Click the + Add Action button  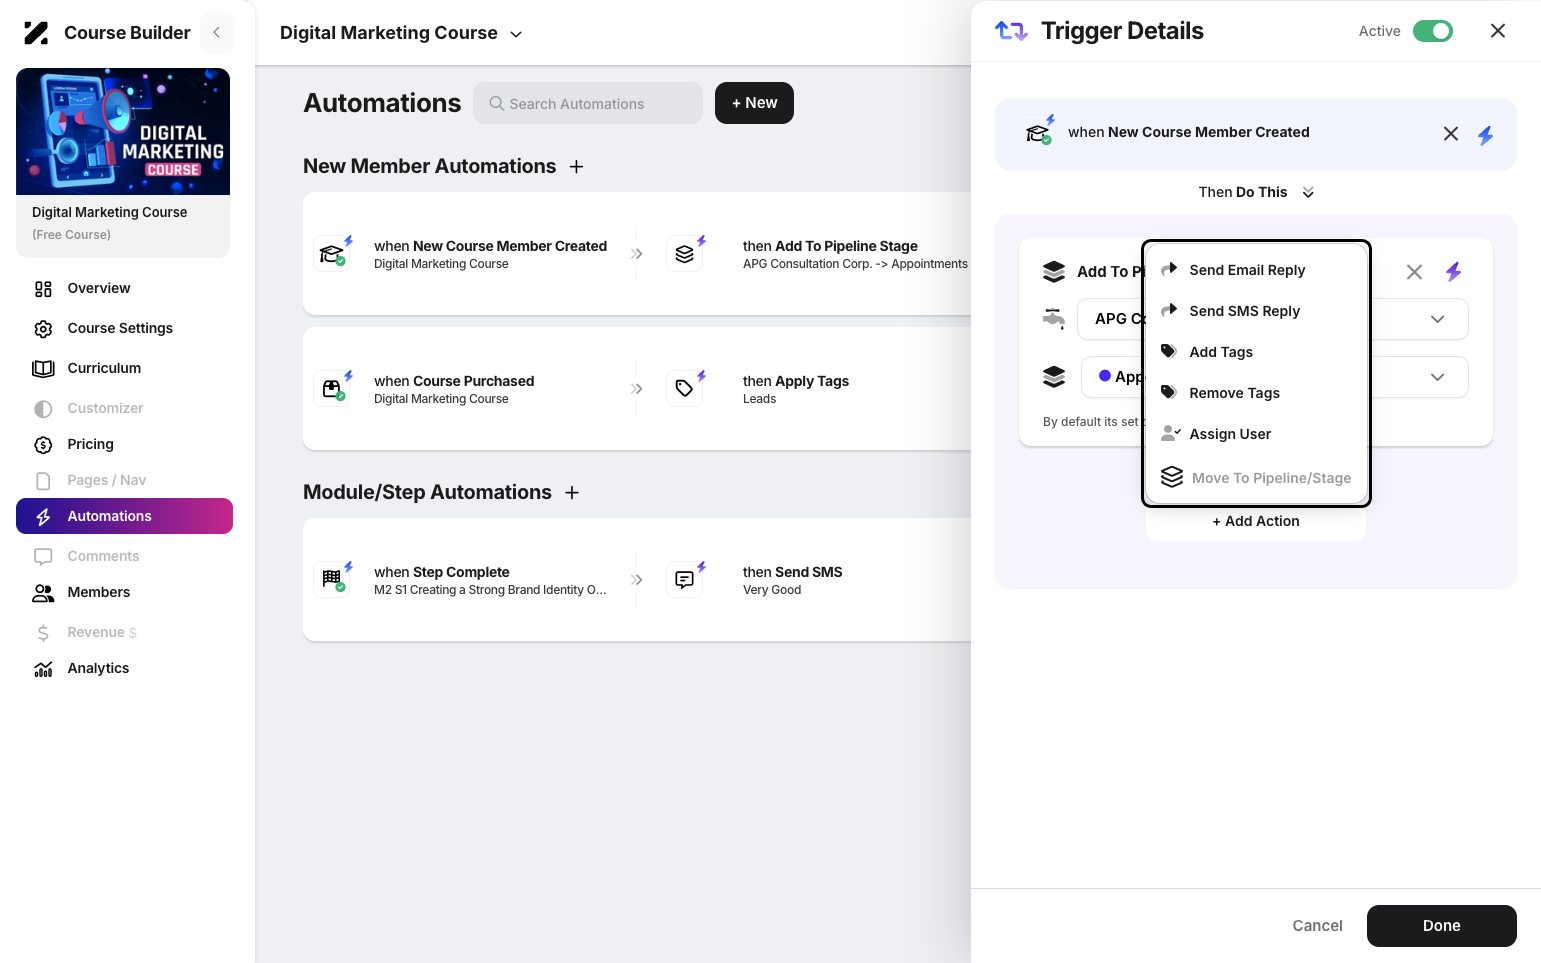[x=1256, y=521]
